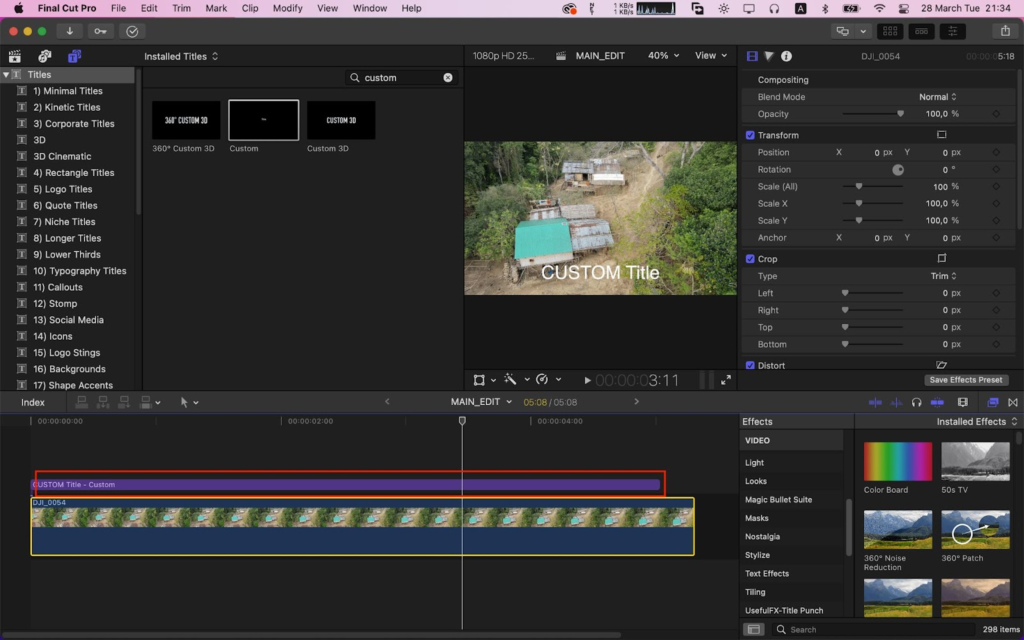
Task: Disable the Transform checkbox
Action: (x=750, y=135)
